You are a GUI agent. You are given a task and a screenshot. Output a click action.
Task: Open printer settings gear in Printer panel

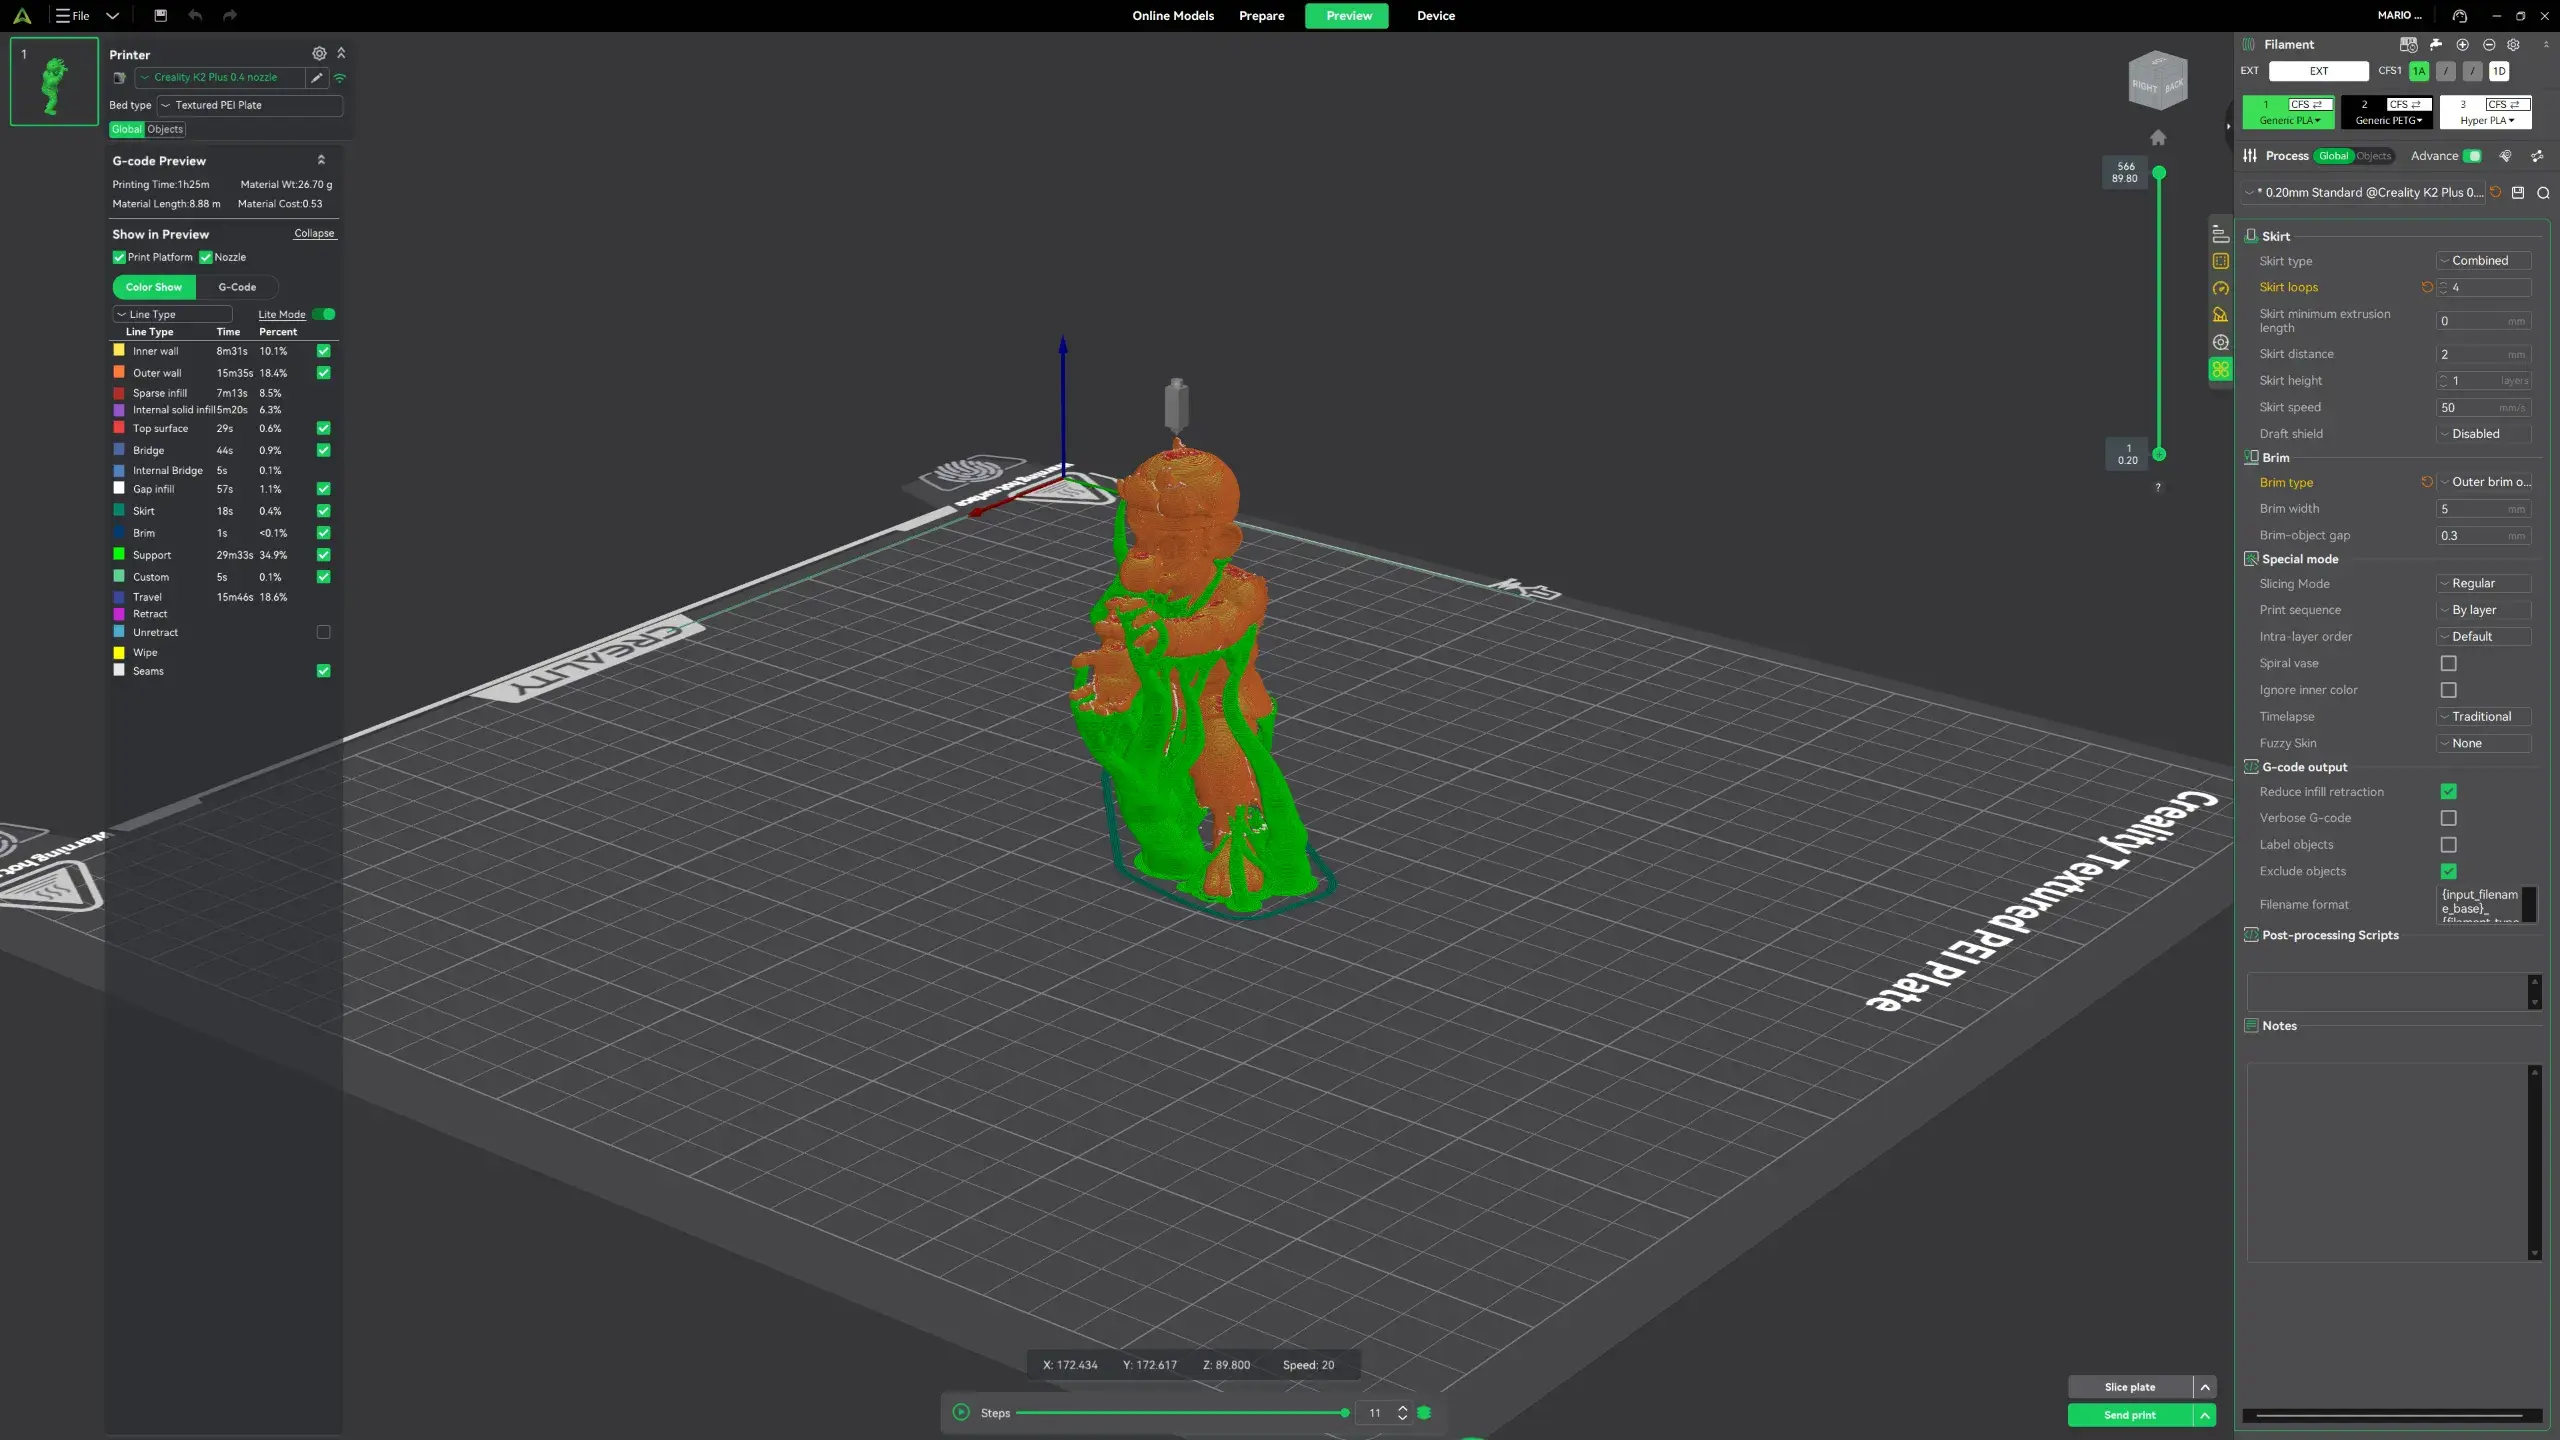click(319, 53)
